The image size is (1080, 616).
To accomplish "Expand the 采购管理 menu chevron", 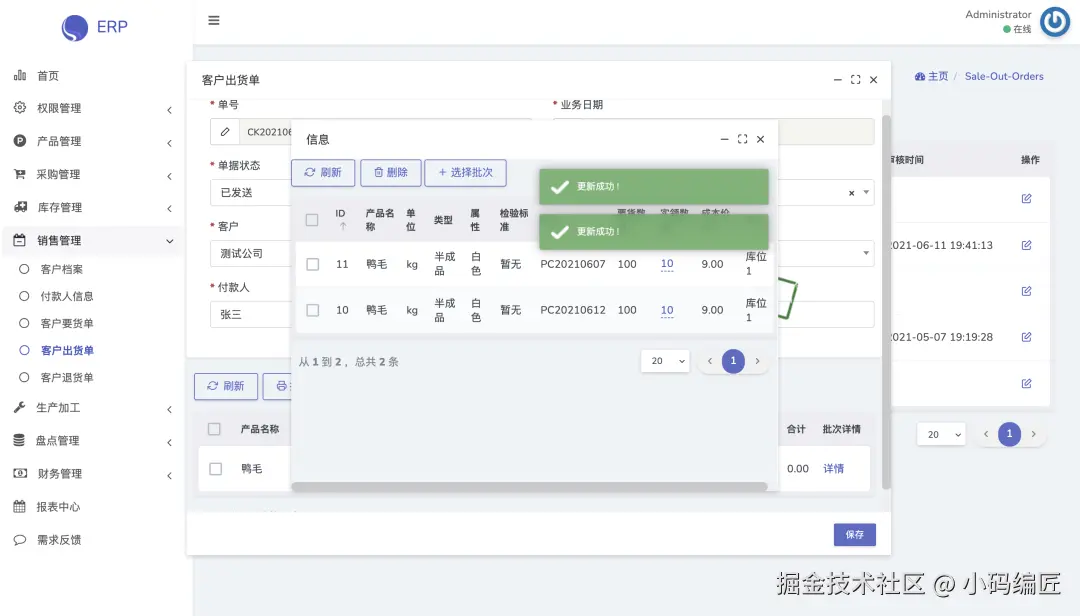I will point(169,176).
